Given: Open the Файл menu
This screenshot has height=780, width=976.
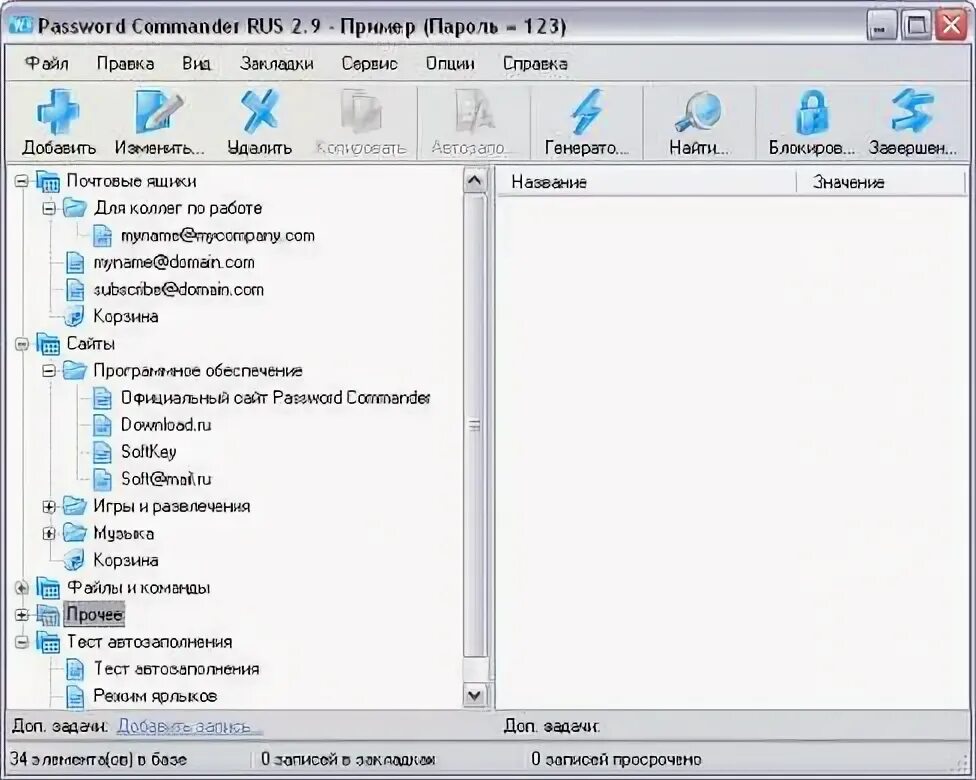Looking at the screenshot, I should click(47, 63).
